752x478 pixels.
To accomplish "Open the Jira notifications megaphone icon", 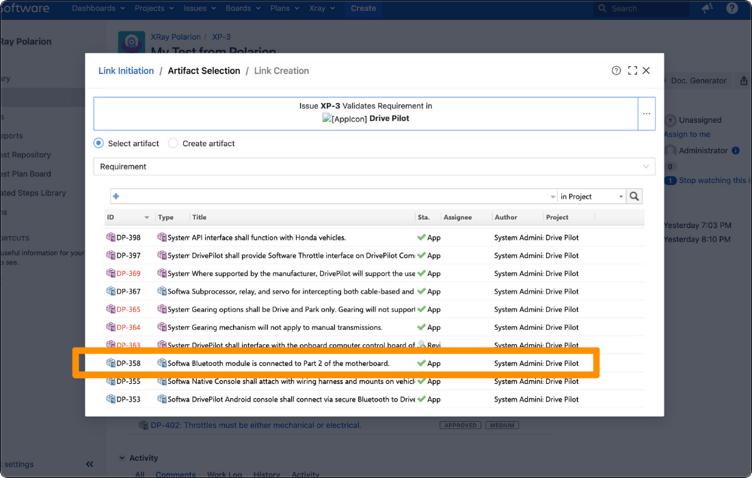I will 707,8.
